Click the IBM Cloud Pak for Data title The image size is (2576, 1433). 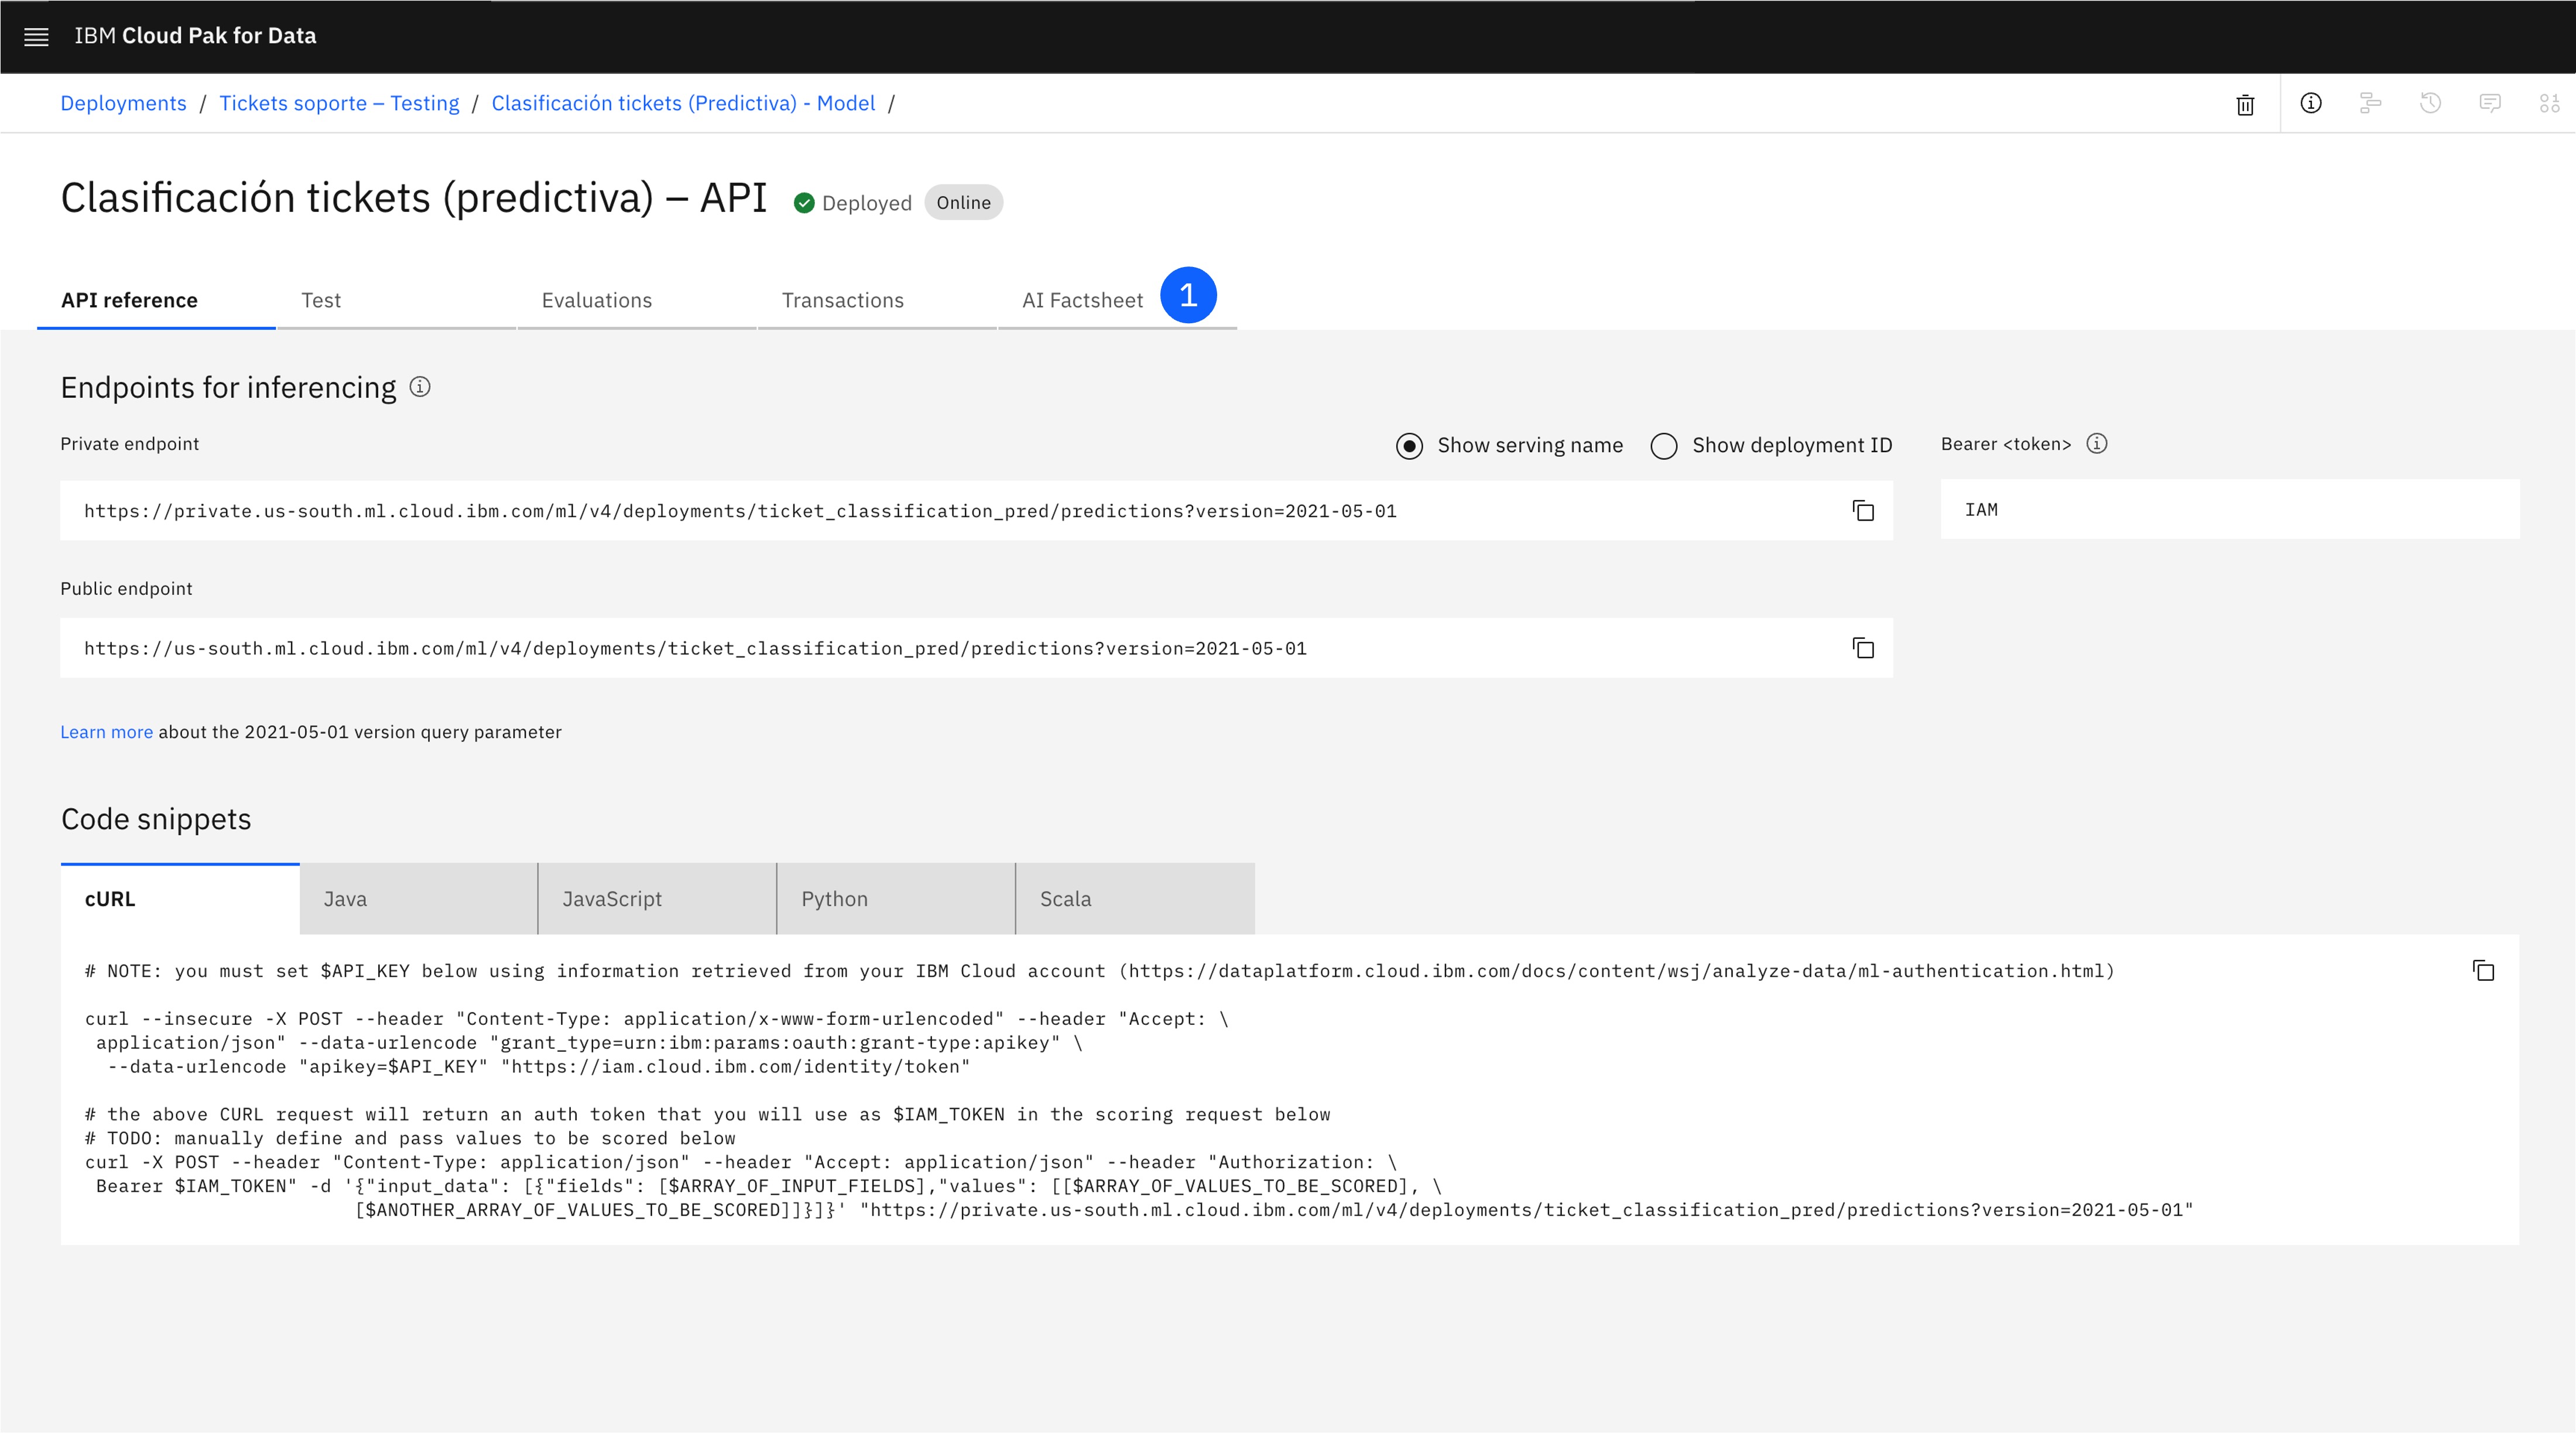coord(195,36)
